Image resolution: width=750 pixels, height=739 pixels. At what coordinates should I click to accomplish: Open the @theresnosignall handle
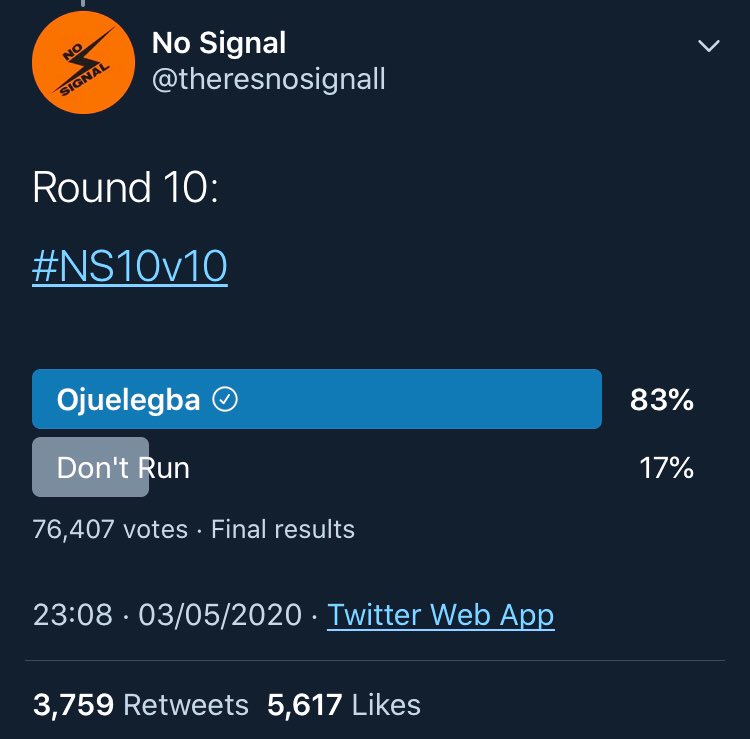268,79
